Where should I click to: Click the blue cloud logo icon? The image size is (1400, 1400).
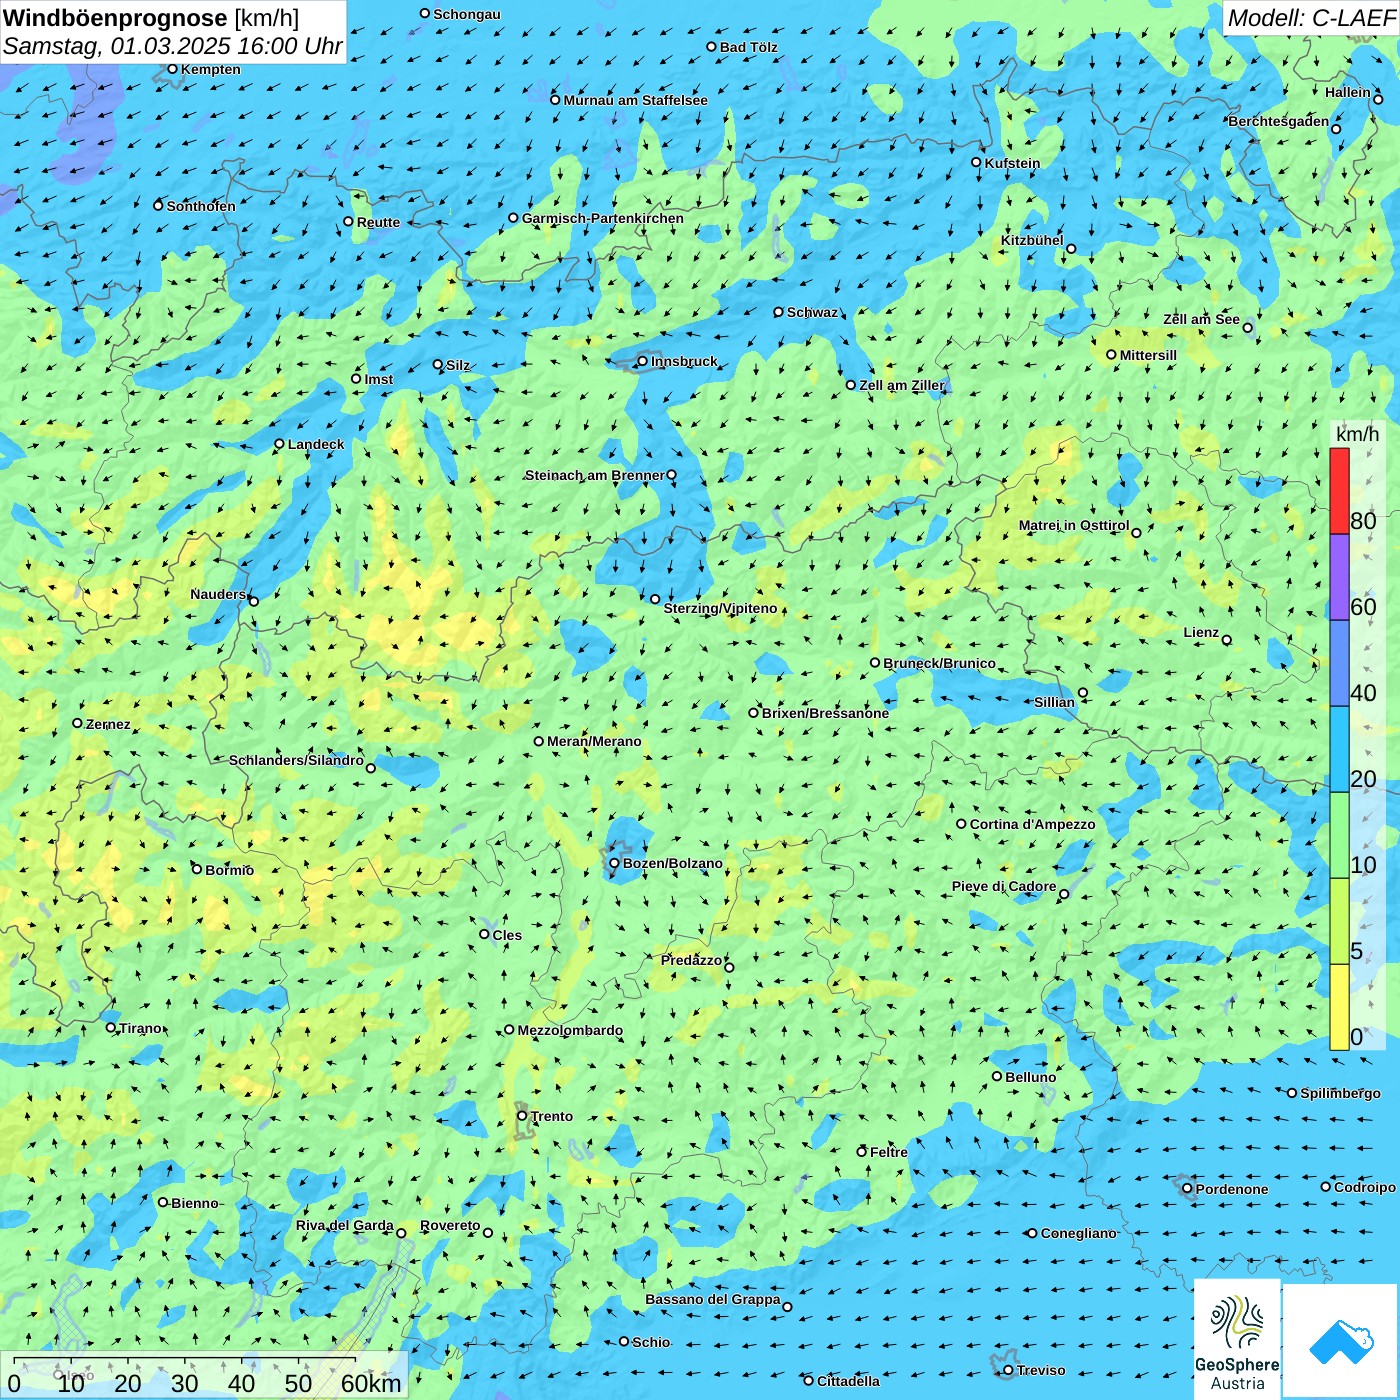coord(1341,1341)
